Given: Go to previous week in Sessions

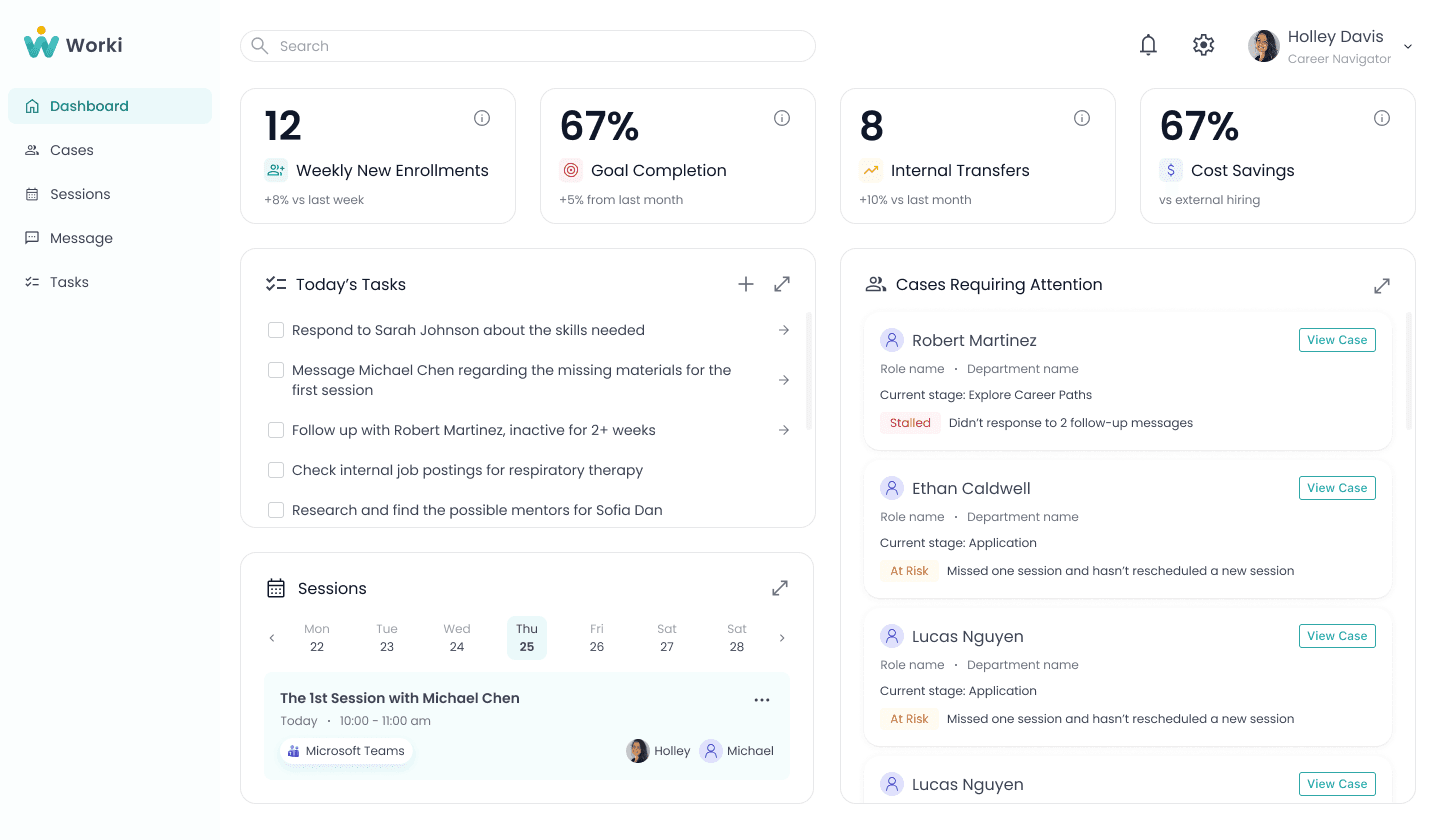Looking at the screenshot, I should coord(272,638).
